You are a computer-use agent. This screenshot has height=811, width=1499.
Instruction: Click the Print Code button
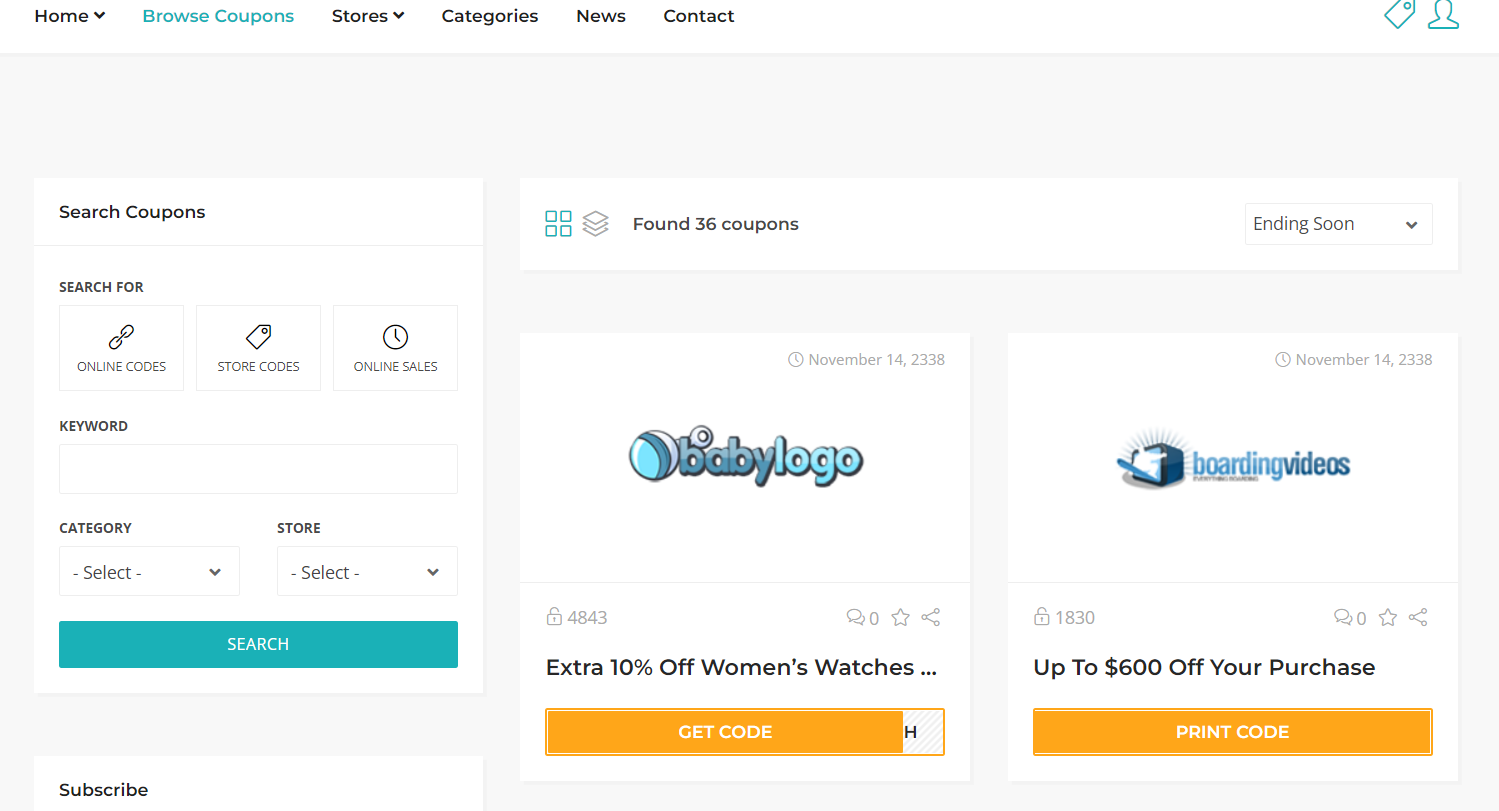1232,732
